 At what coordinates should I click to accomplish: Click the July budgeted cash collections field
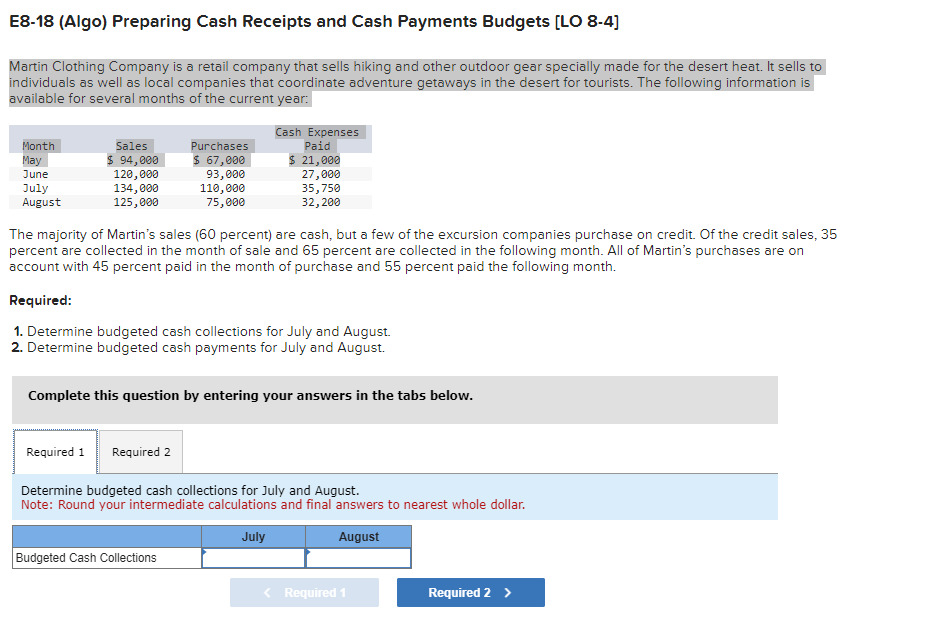[x=253, y=558]
